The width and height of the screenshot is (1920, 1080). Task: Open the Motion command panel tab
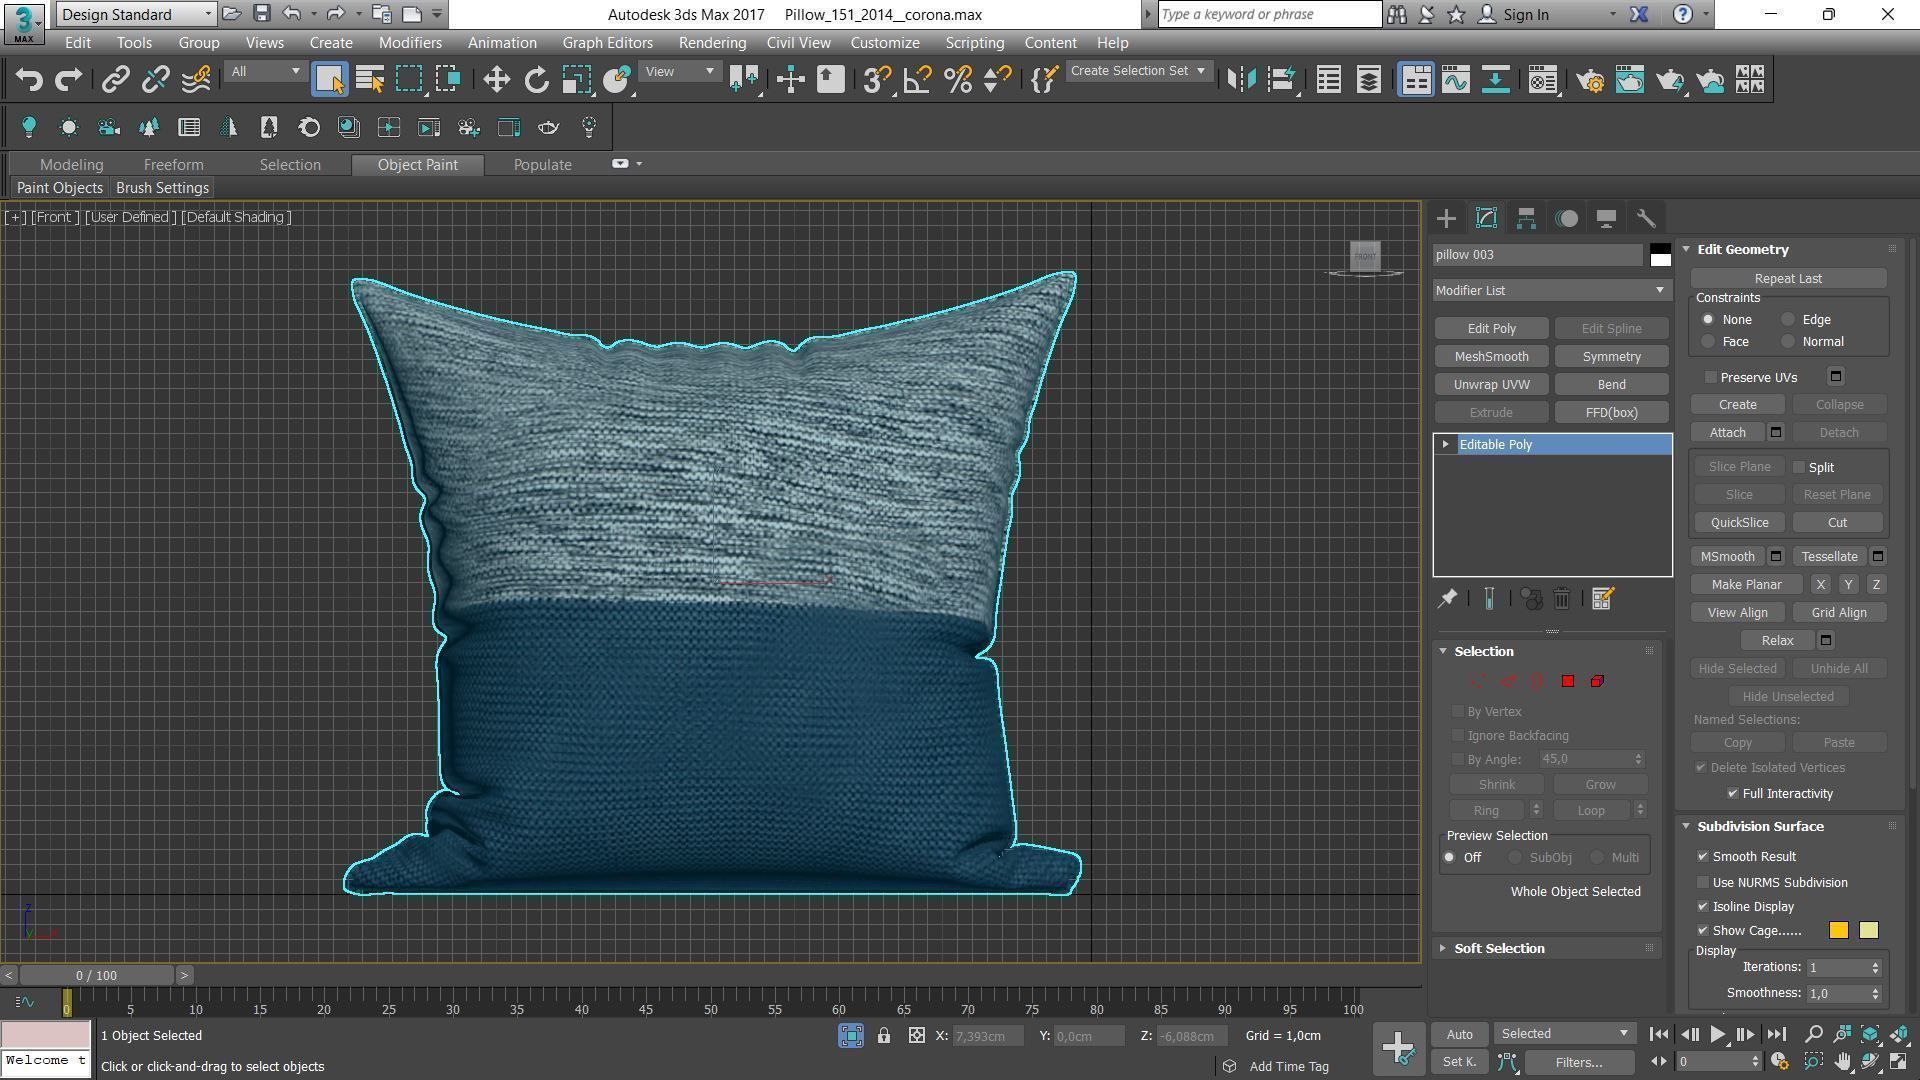click(1566, 218)
